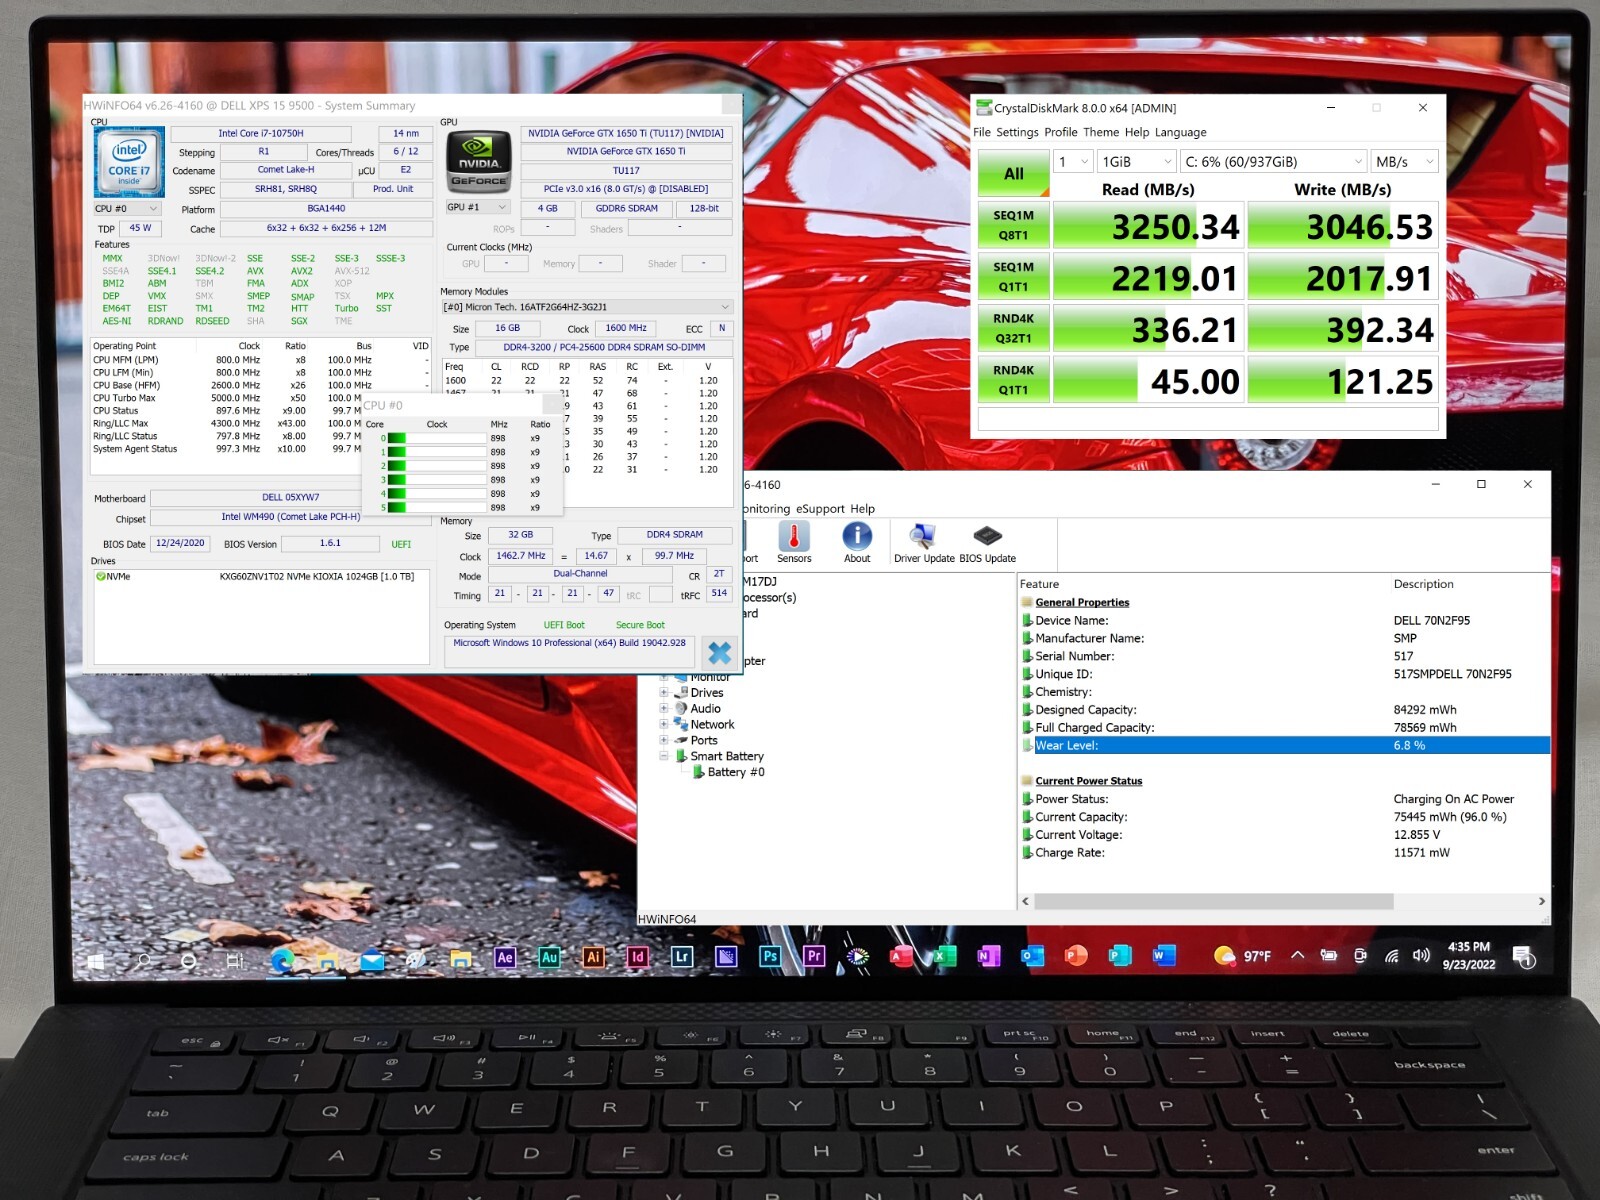Open Adobe Premiere Pro from the taskbar
The width and height of the screenshot is (1600, 1200).
tap(813, 957)
